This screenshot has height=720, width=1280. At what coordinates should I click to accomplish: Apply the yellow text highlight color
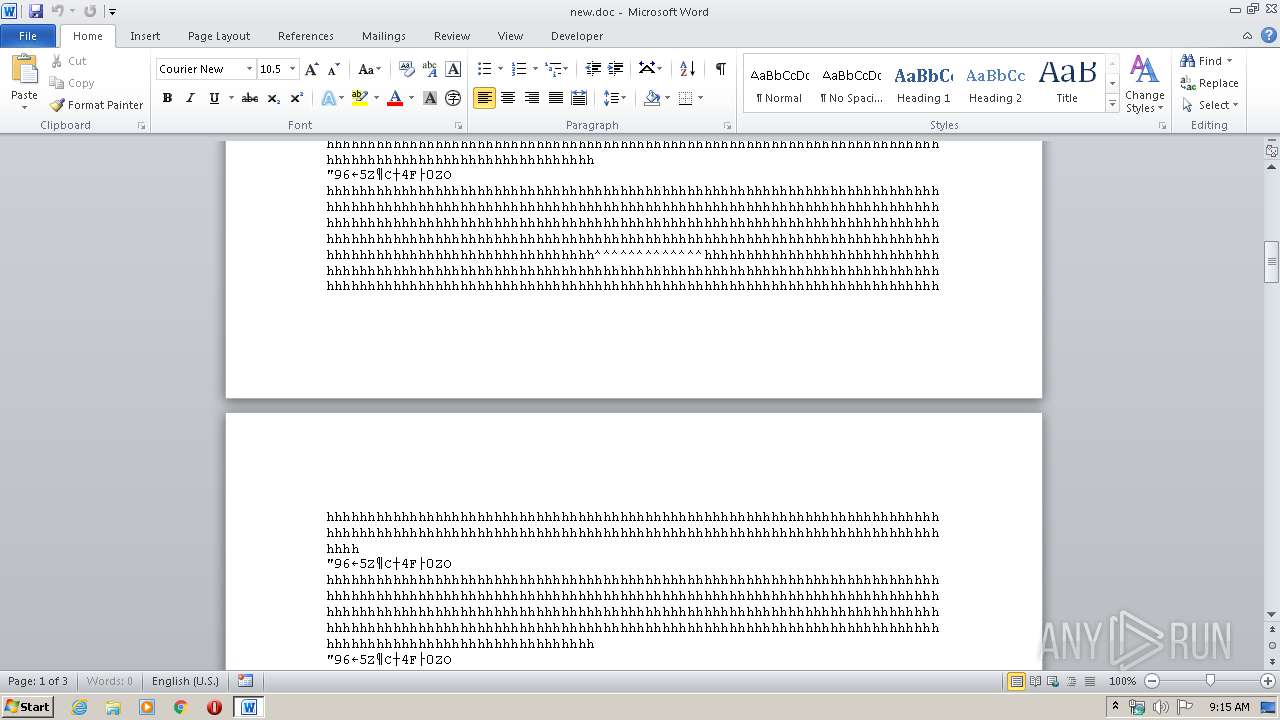tap(360, 98)
